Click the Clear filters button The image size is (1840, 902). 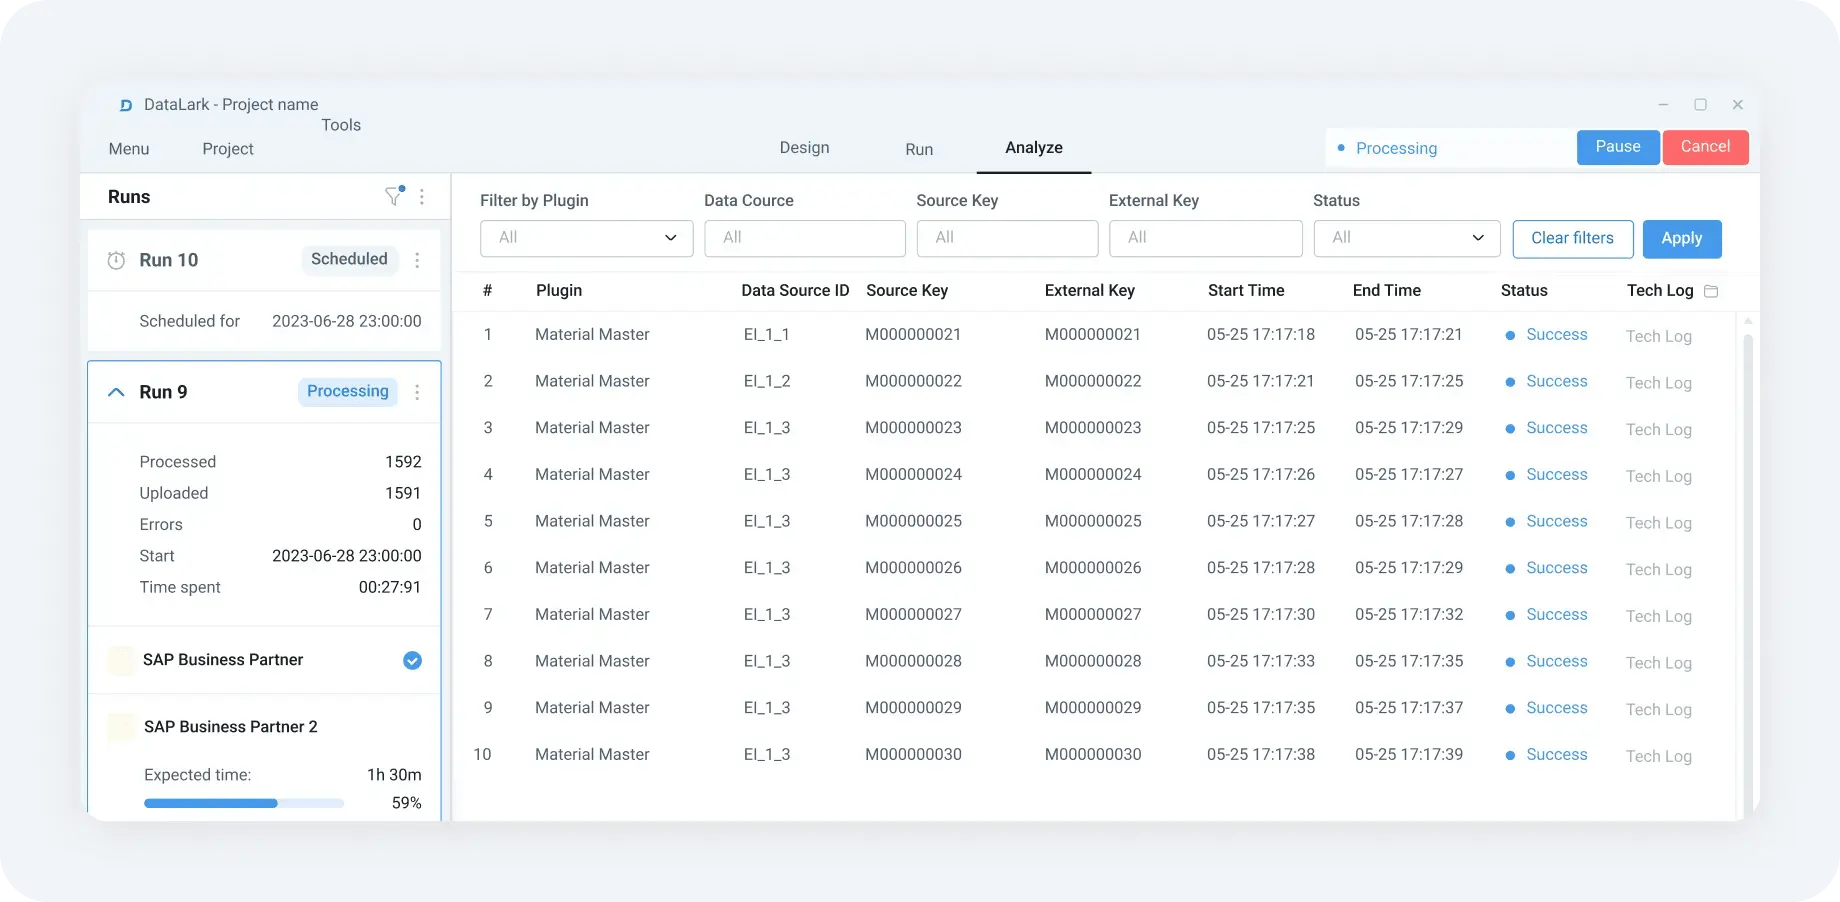[1572, 239]
